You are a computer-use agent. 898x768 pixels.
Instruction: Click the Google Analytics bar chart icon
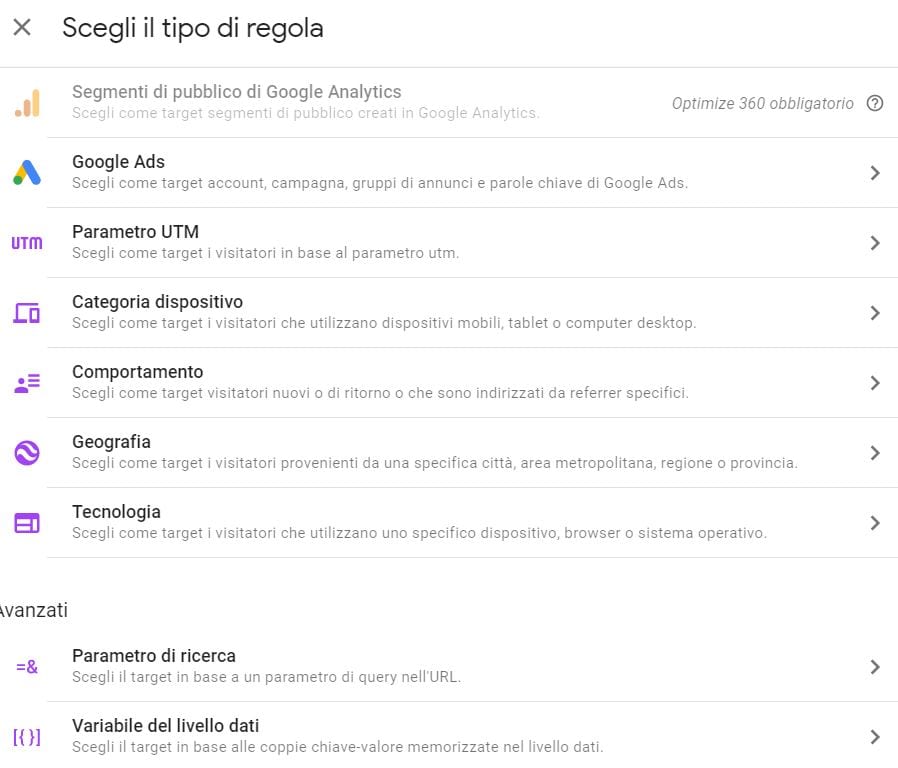click(27, 103)
